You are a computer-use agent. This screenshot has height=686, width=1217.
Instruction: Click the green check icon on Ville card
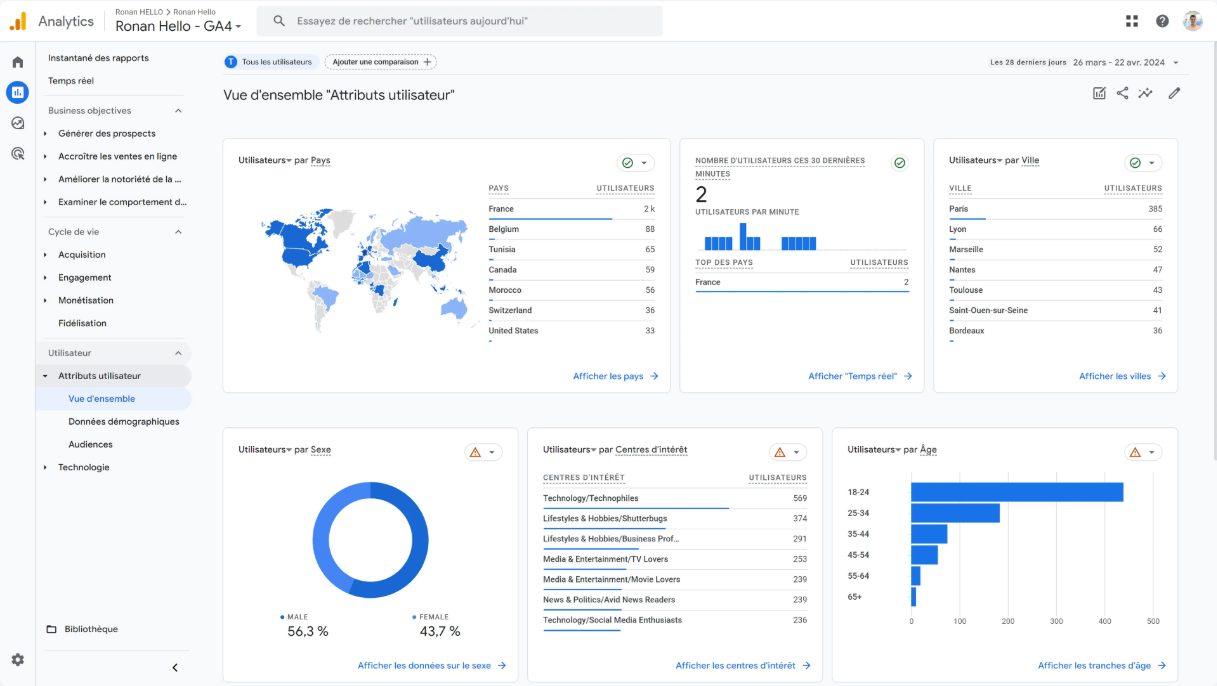1135,163
